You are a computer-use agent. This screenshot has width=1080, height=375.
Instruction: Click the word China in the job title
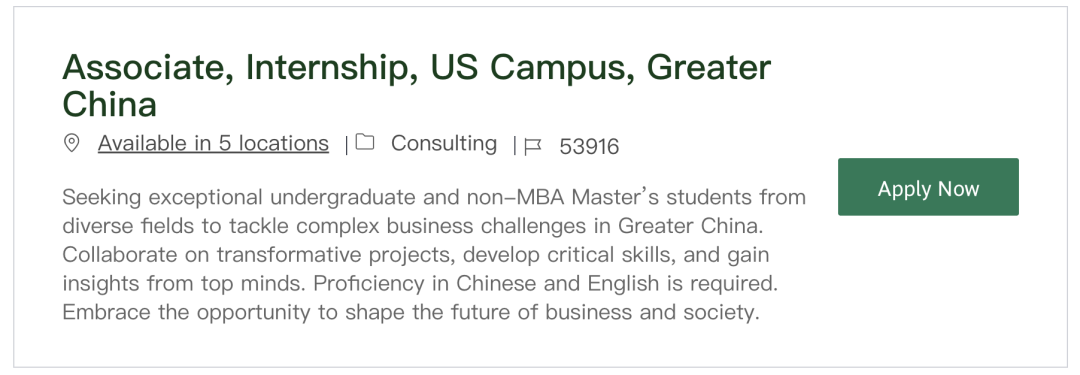110,105
